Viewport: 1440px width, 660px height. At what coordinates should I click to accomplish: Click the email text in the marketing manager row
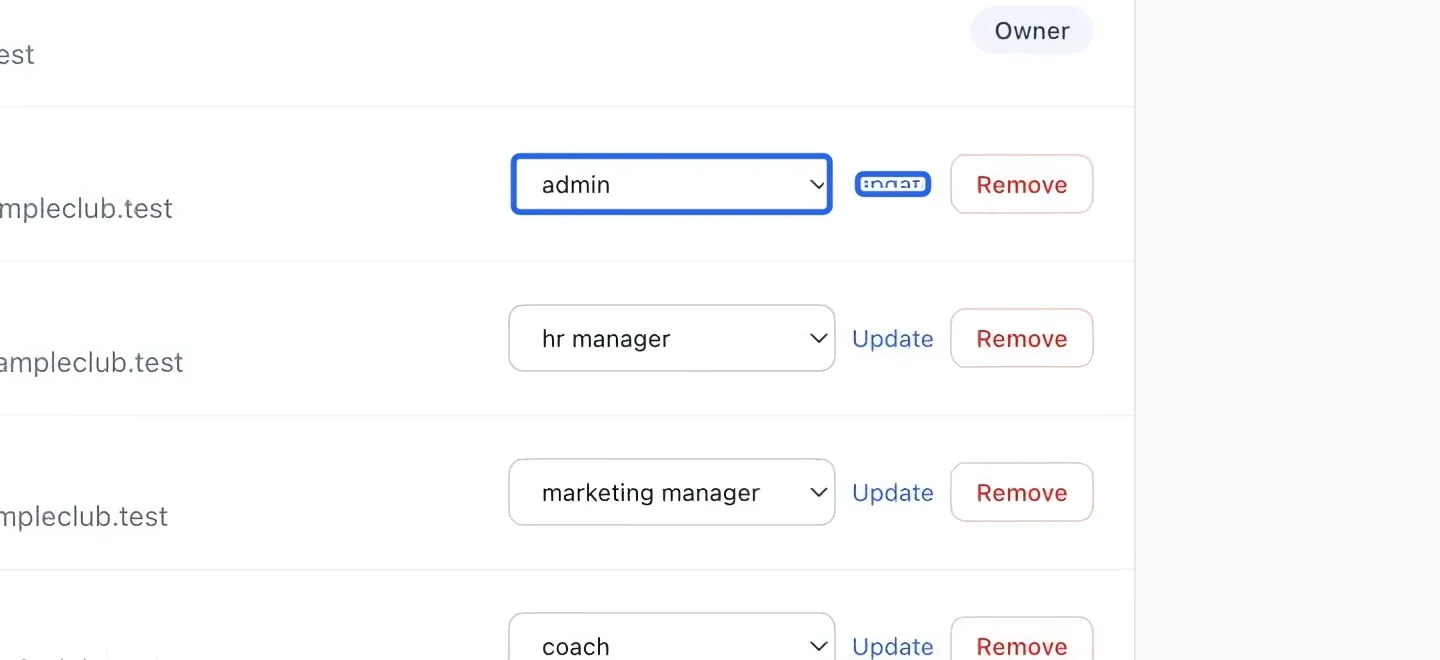(84, 517)
